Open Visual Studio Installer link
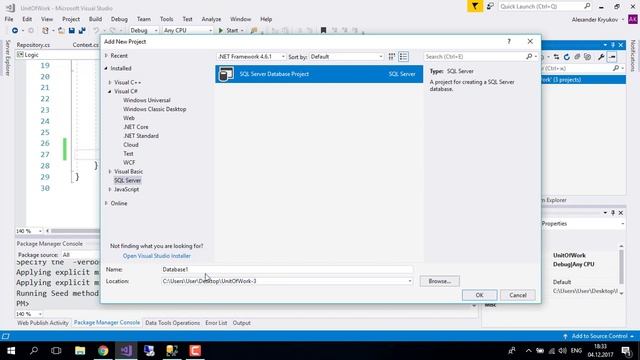 pos(157,256)
